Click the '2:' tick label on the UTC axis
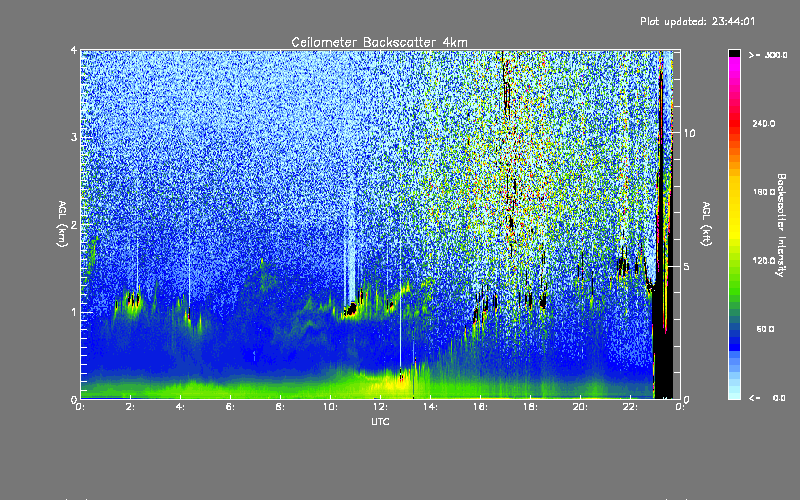Image resolution: width=800 pixels, height=500 pixels. pyautogui.click(x=131, y=407)
